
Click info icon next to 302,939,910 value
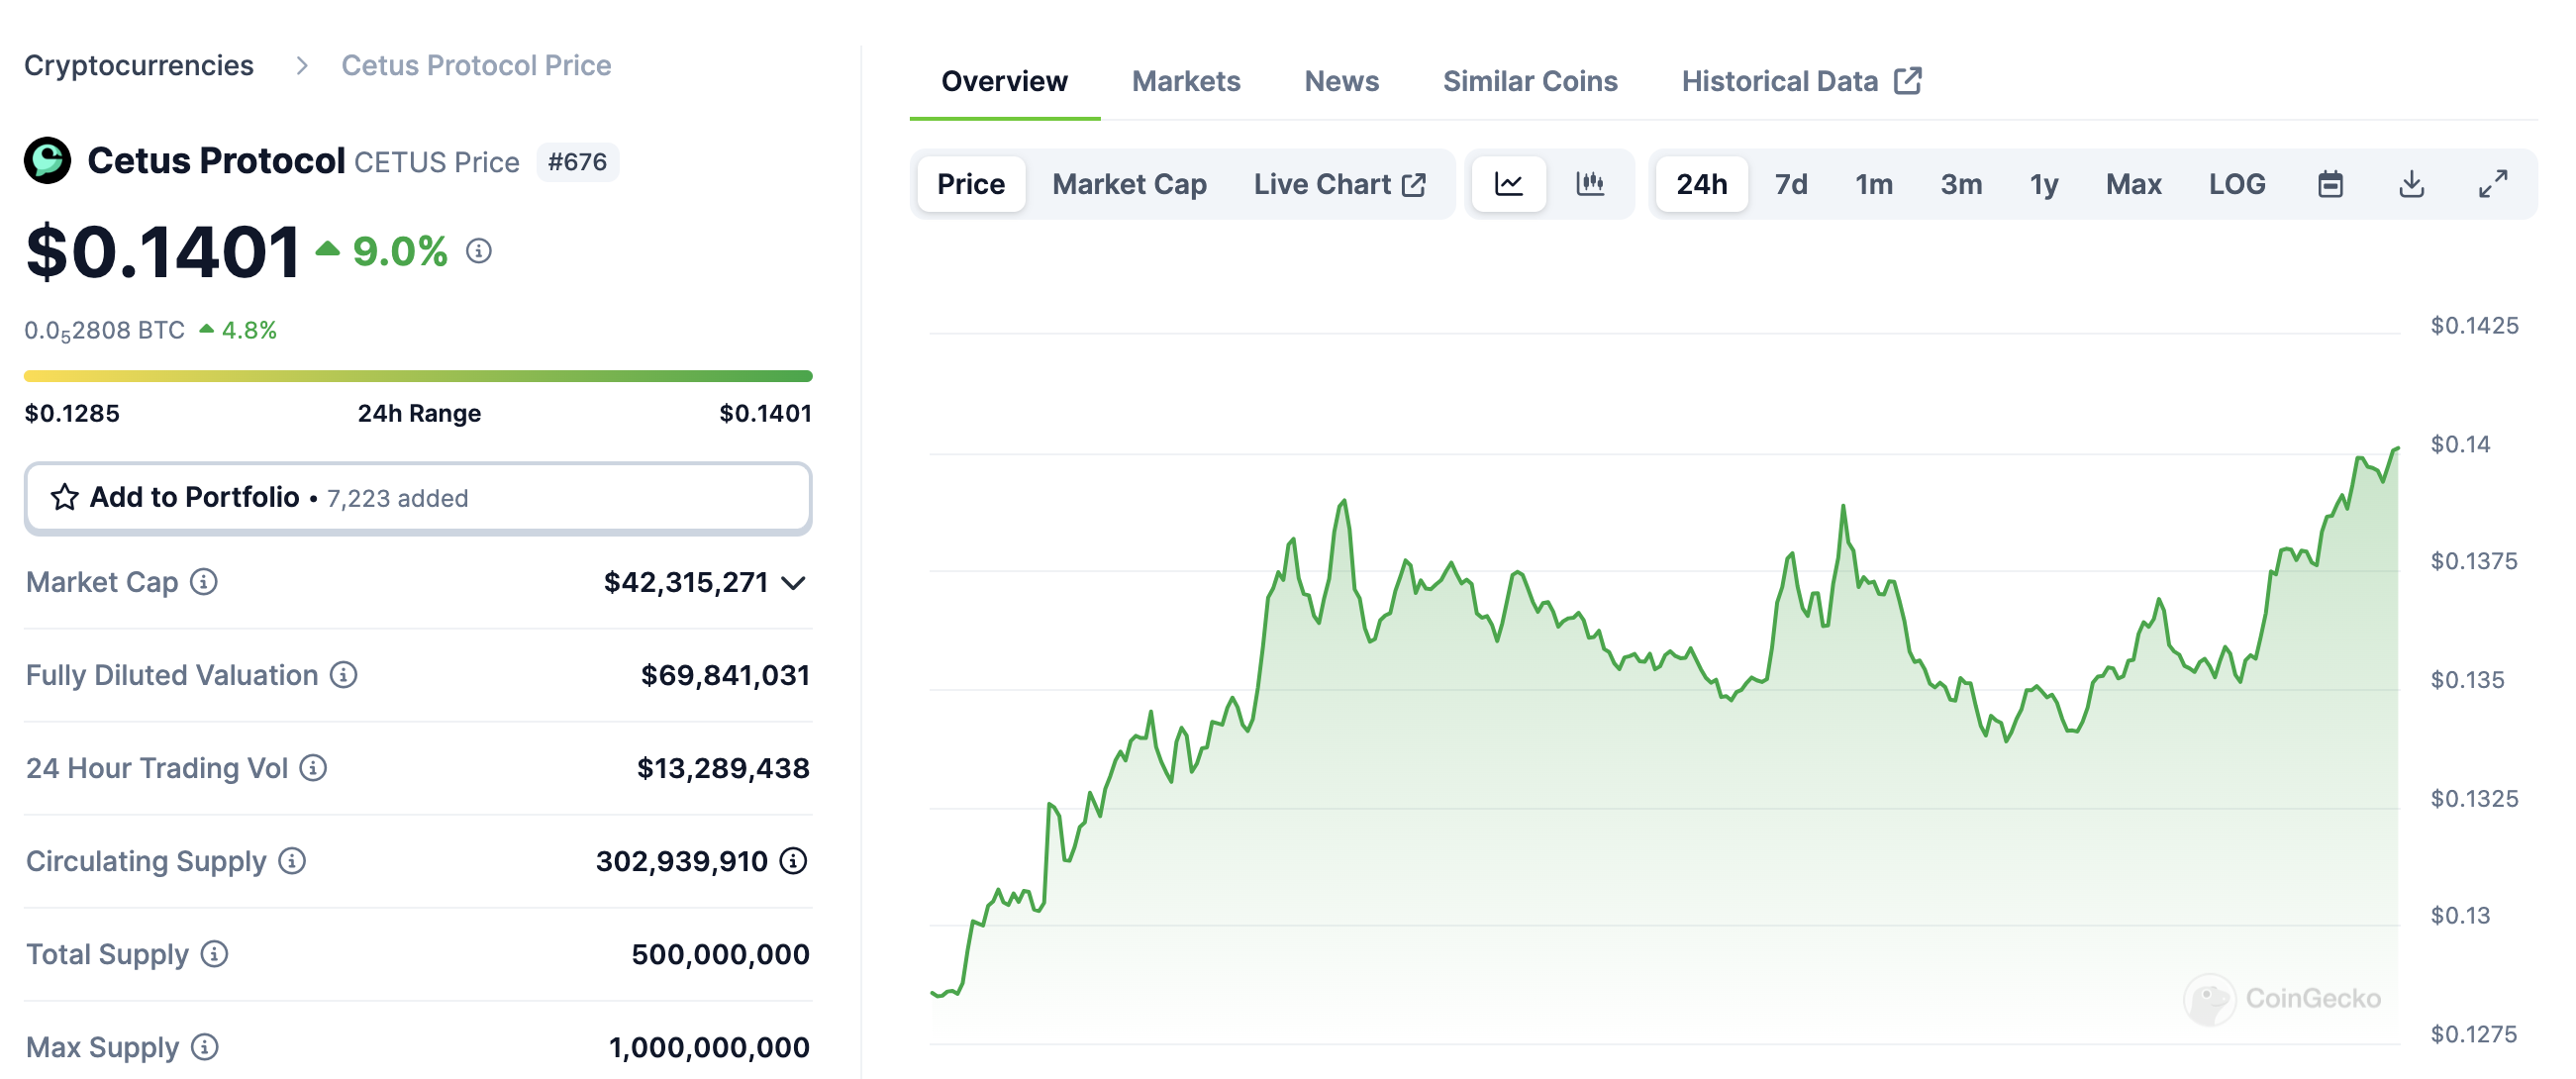[x=794, y=860]
